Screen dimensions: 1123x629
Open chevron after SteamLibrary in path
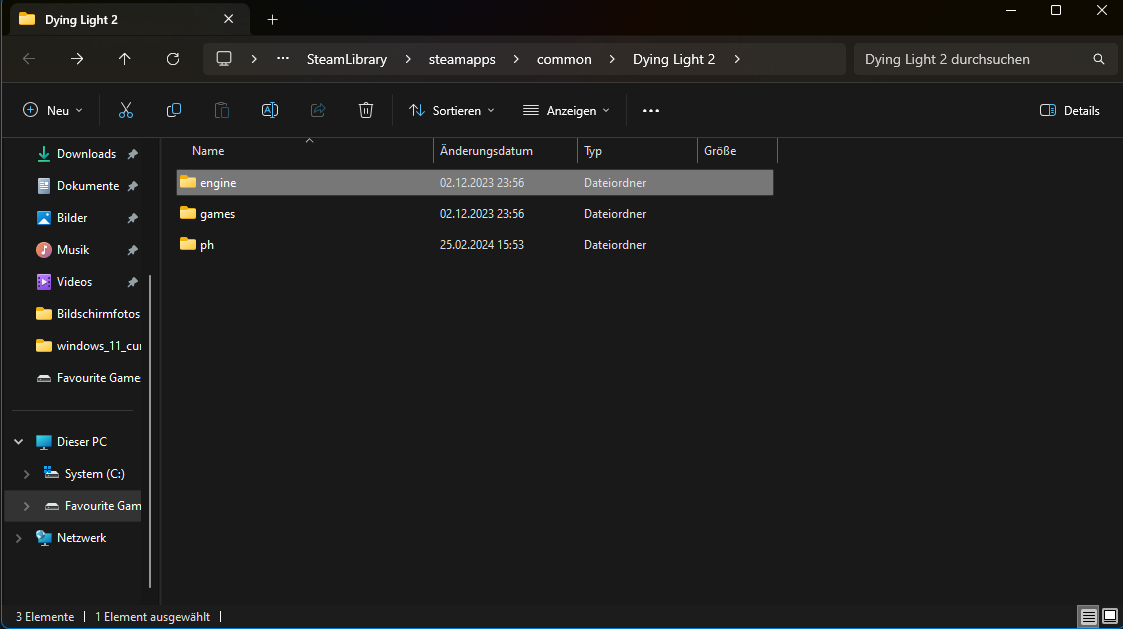(408, 59)
